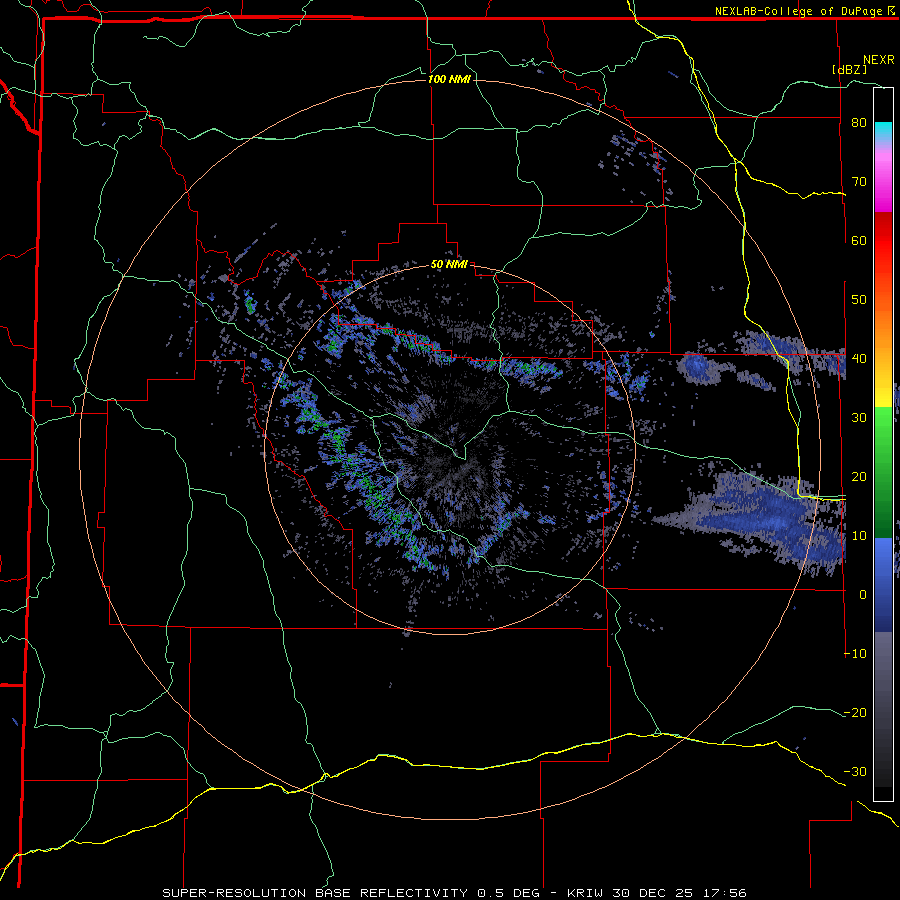The height and width of the screenshot is (900, 900).
Task: Click the 50 dBZ scale value
Action: [859, 300]
